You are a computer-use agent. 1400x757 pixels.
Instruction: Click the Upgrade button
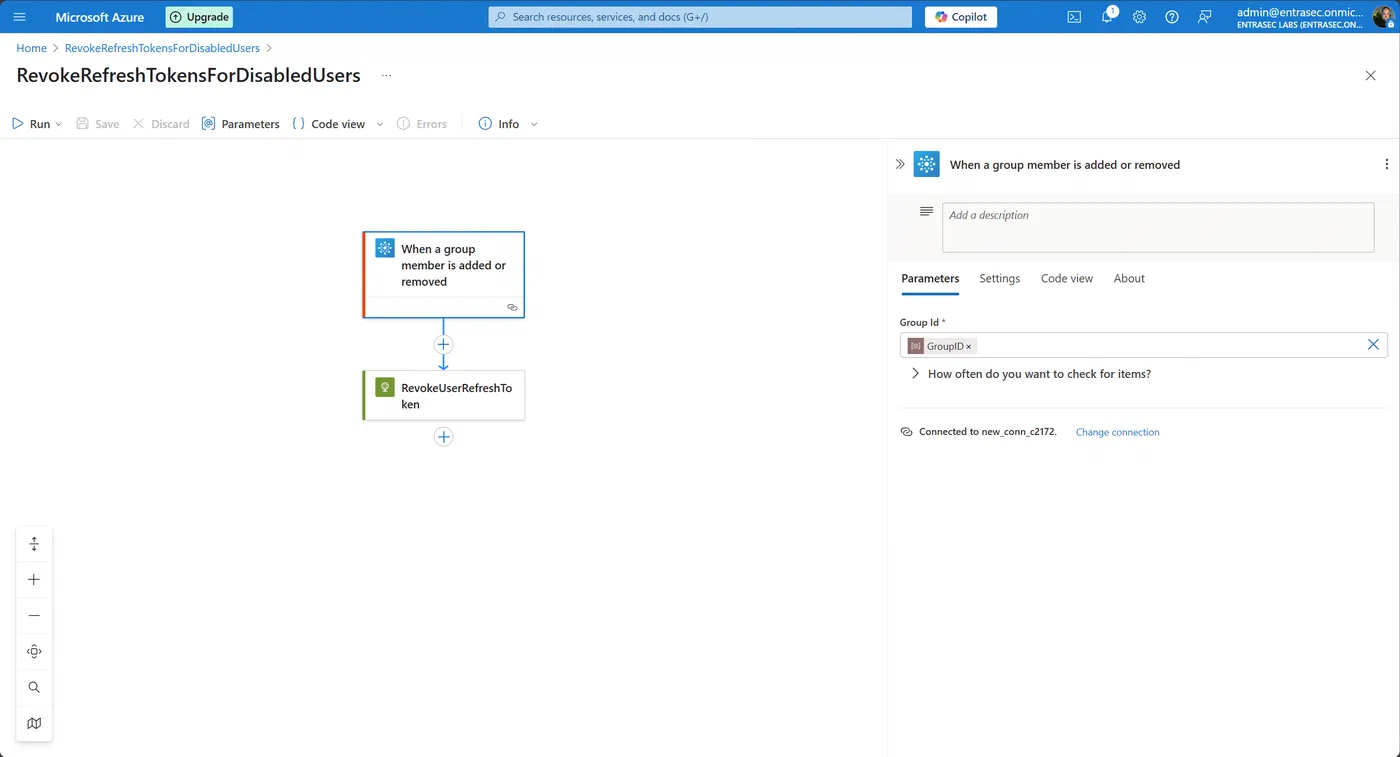pyautogui.click(x=199, y=17)
